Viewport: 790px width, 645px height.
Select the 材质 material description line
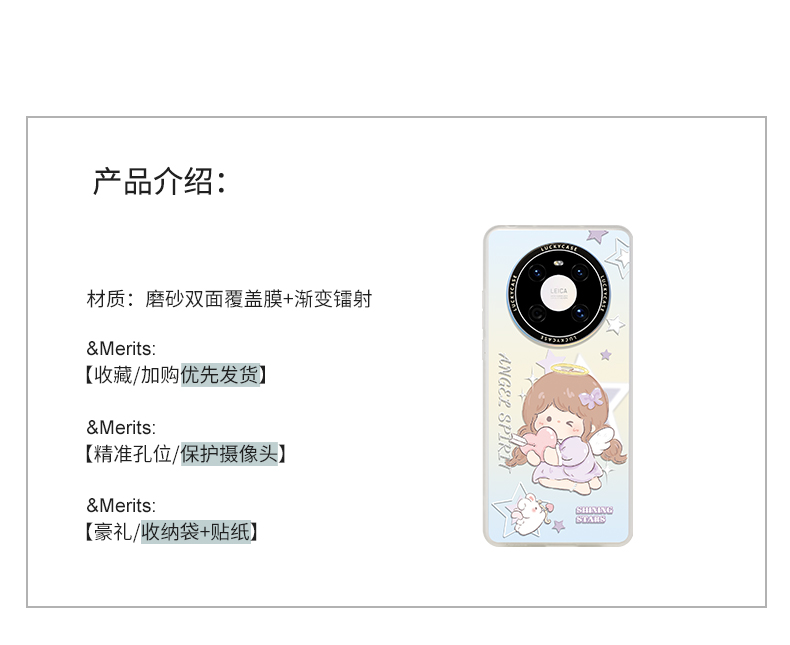coord(229,299)
